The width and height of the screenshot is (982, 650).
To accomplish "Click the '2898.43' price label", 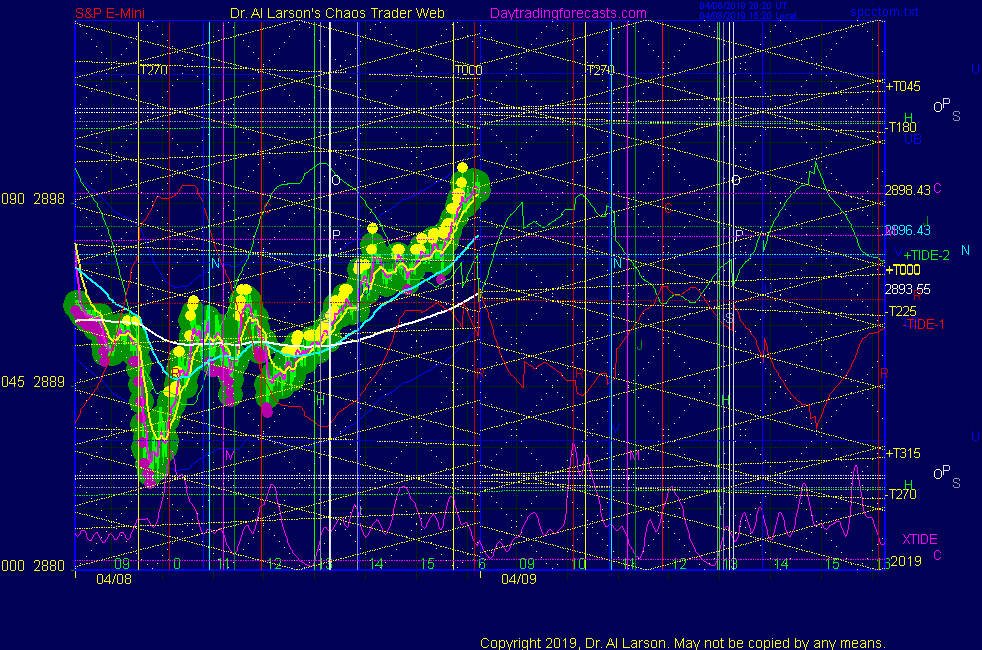I will [907, 190].
